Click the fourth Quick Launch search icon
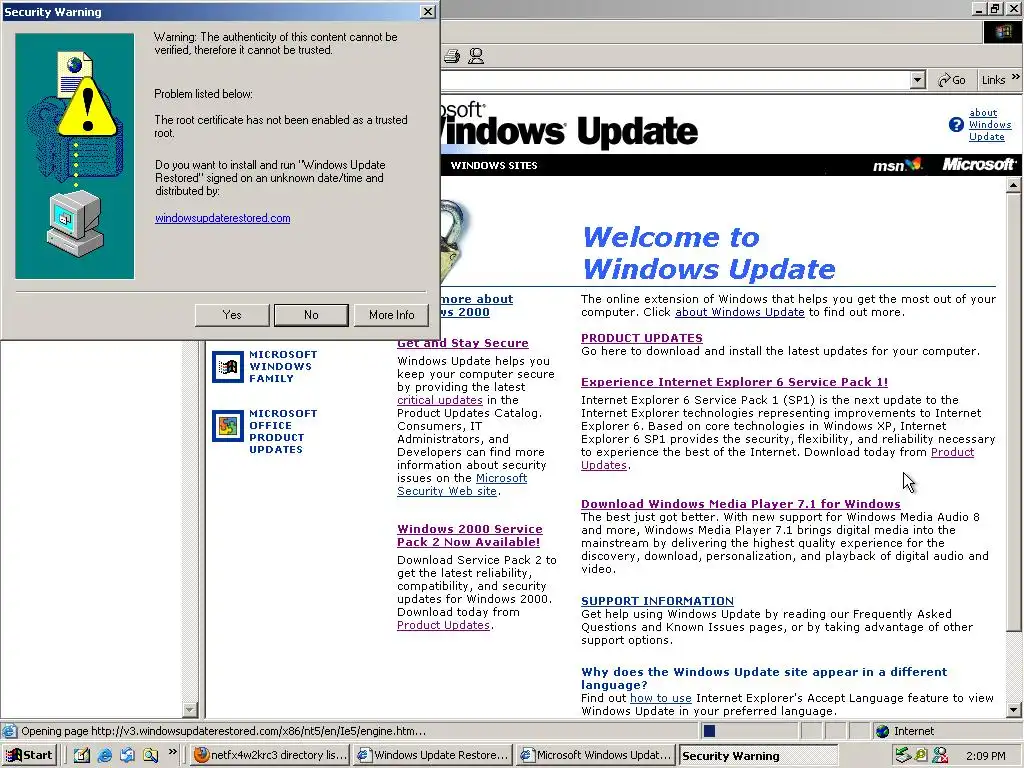Image resolution: width=1024 pixels, height=768 pixels. pyautogui.click(x=150, y=755)
